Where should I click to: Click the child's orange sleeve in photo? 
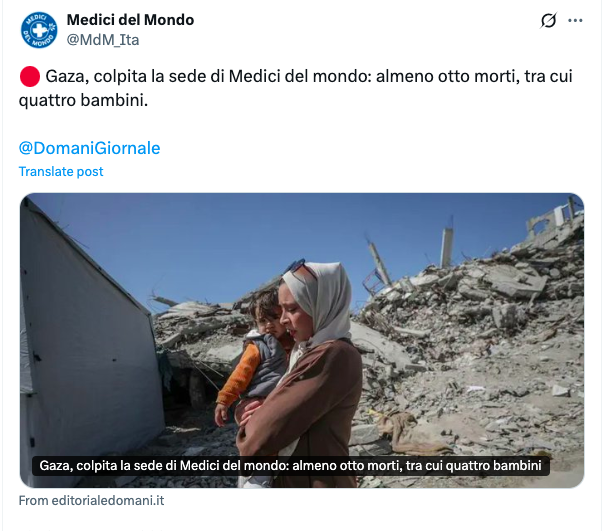[238, 374]
